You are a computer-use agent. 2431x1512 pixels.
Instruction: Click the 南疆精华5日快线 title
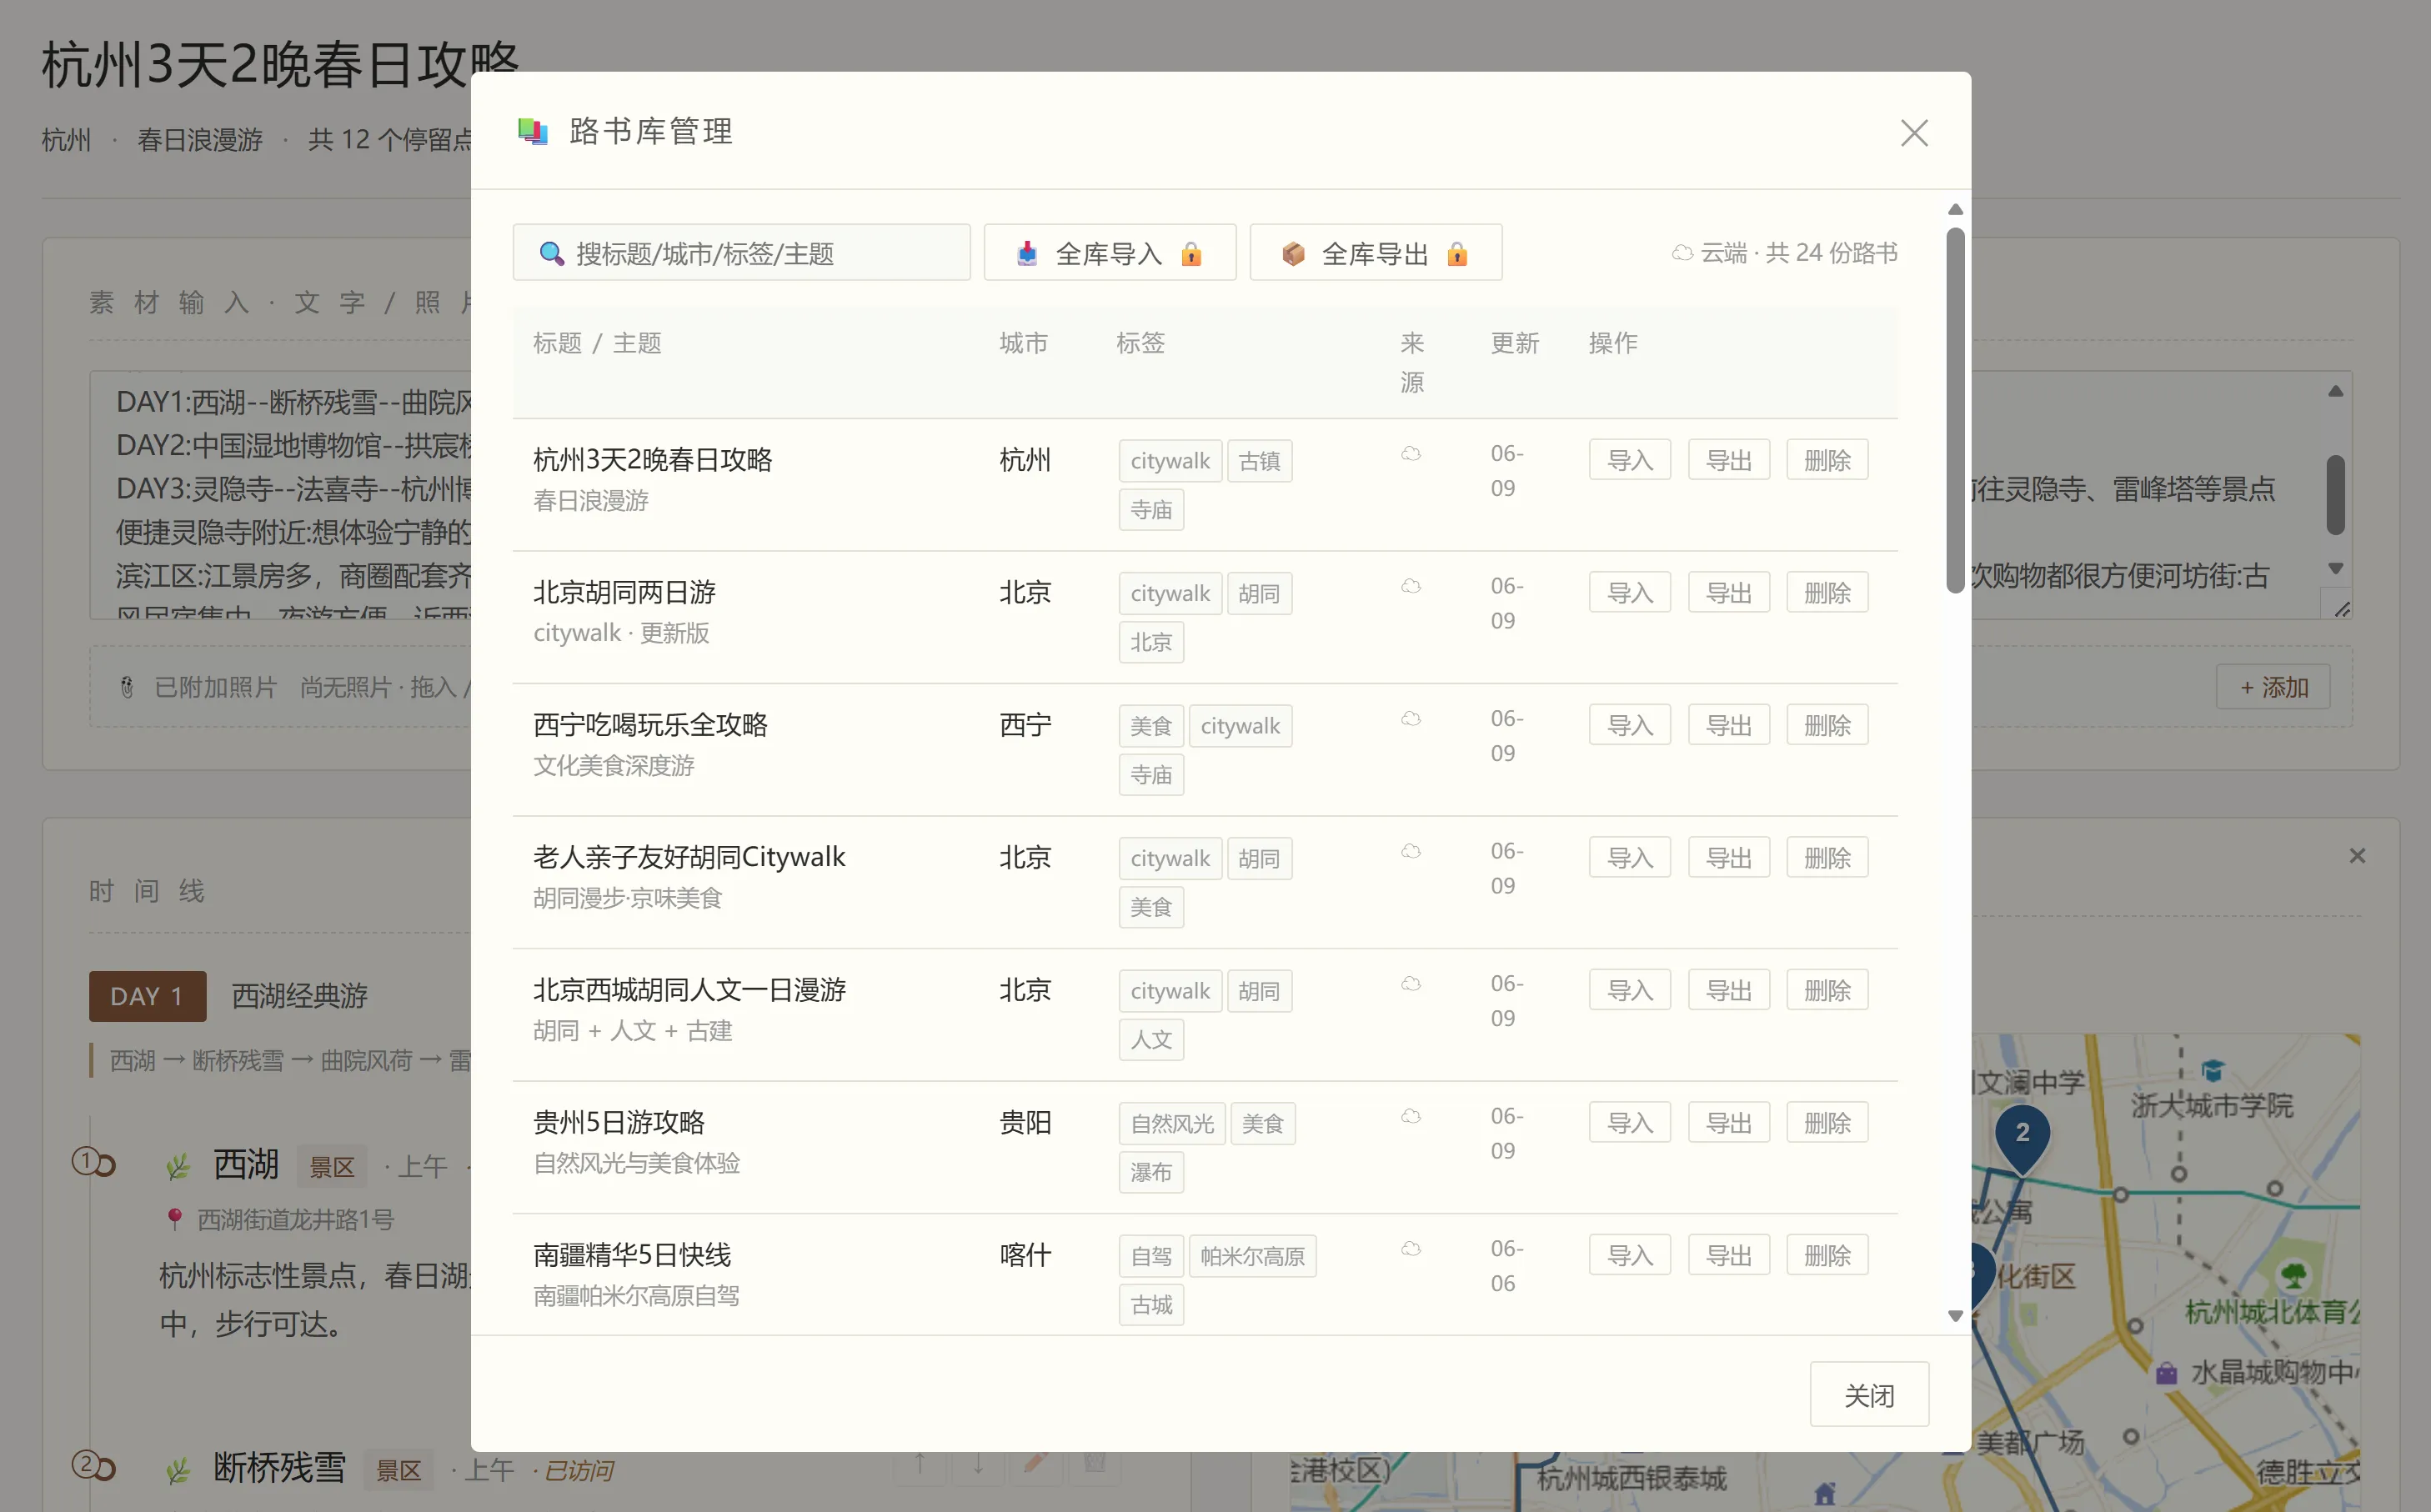[x=632, y=1255]
